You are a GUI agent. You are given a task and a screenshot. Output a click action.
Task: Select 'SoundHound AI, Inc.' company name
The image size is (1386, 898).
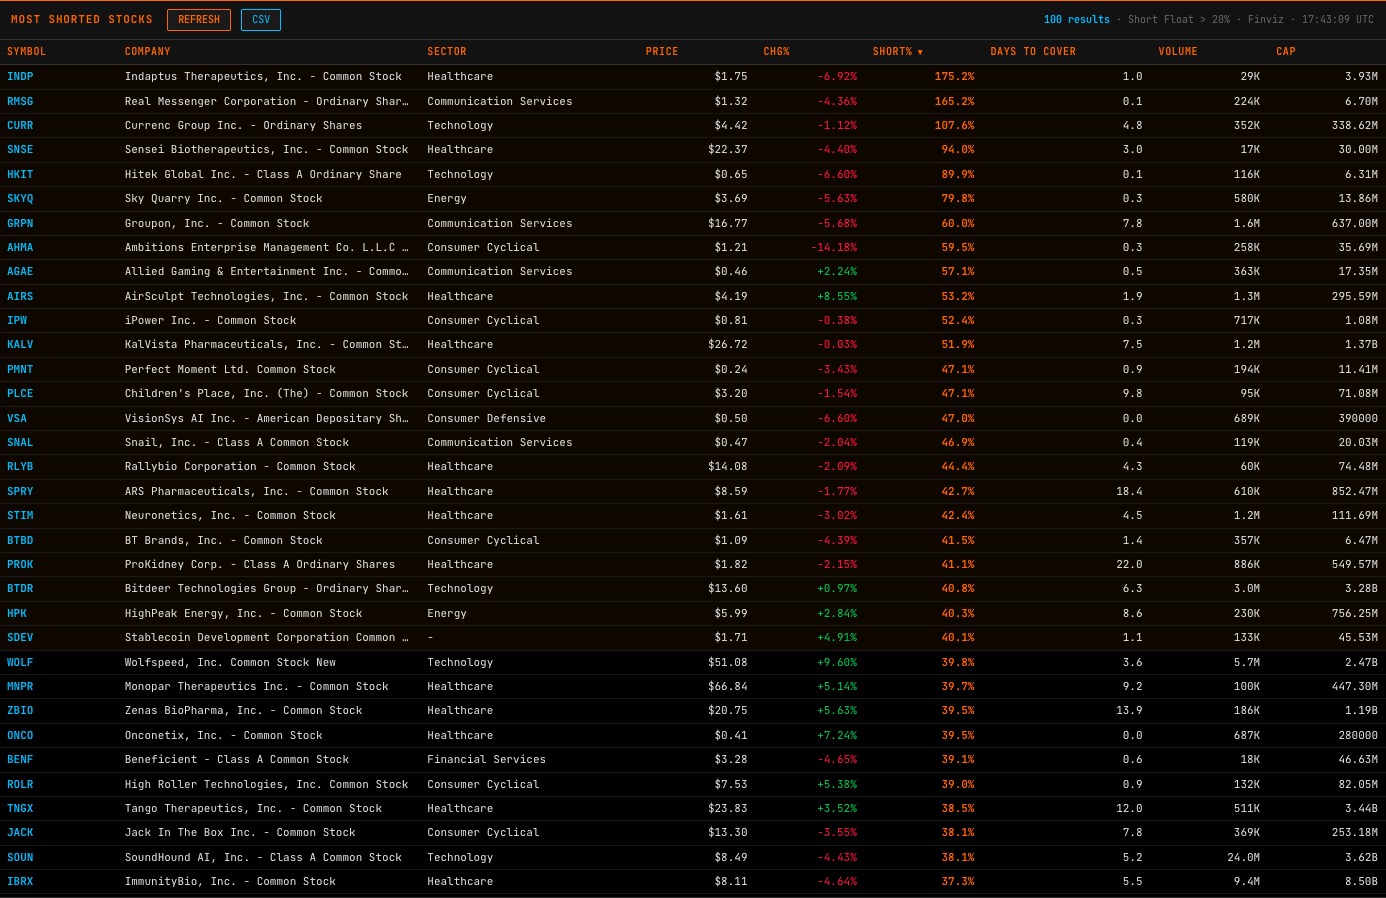pos(187,857)
